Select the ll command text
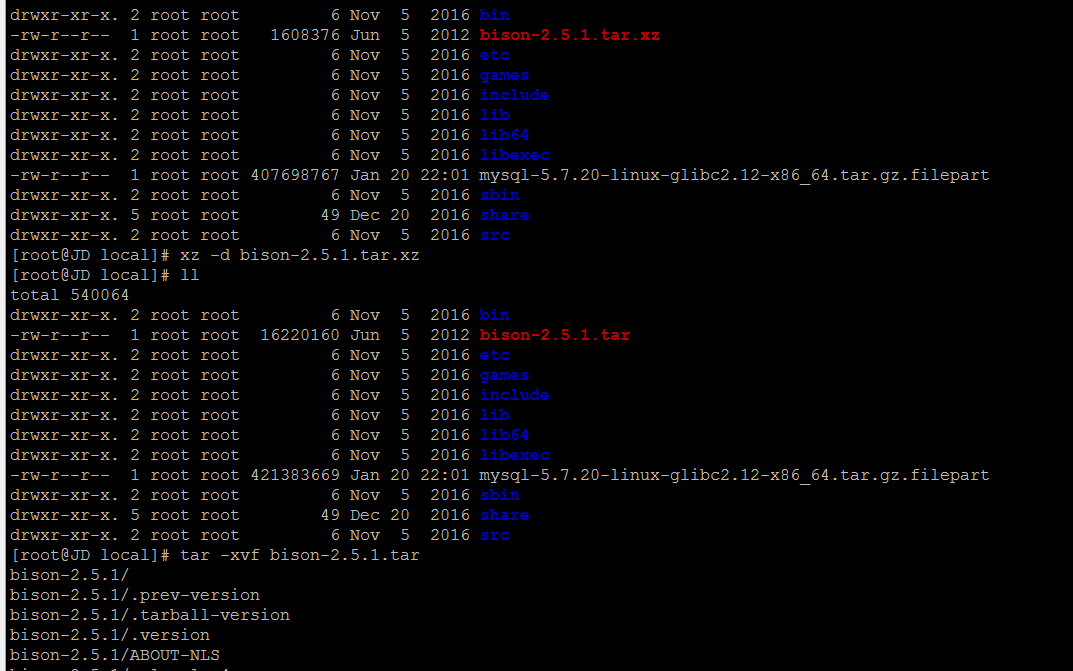Viewport: 1073px width, 671px height. pos(190,274)
